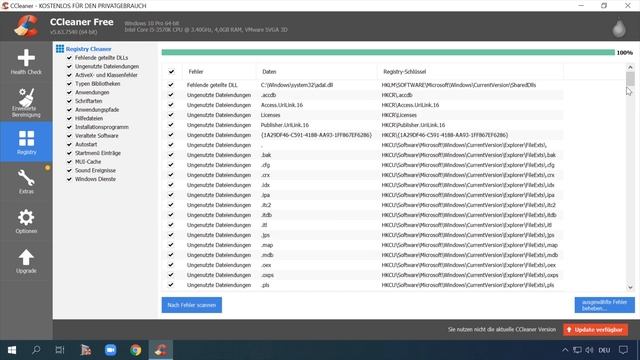
Task: Click the results scrollbar up arrow
Action: tap(630, 67)
